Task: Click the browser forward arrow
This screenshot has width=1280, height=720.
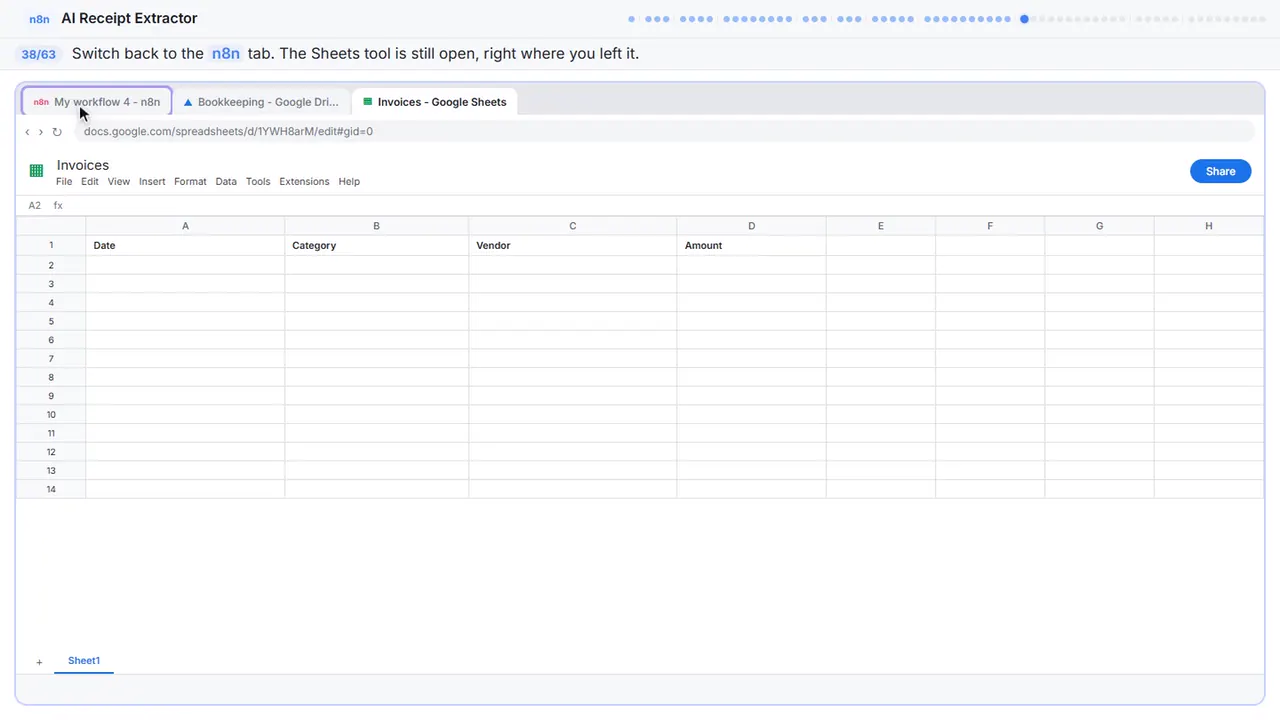Action: pos(40,132)
